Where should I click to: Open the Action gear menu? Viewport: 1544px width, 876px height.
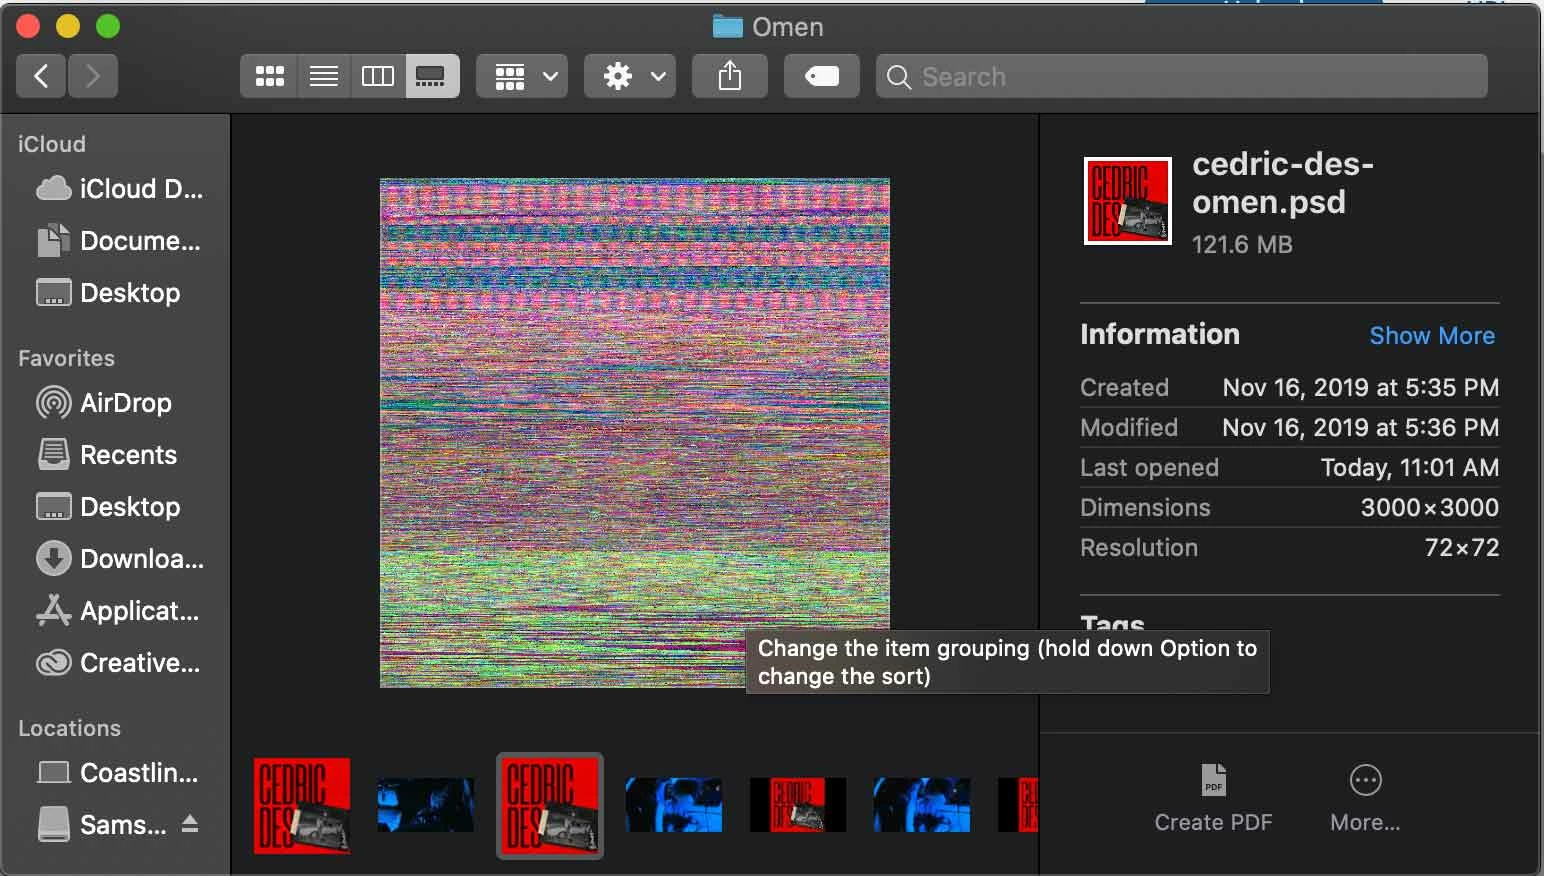[630, 76]
